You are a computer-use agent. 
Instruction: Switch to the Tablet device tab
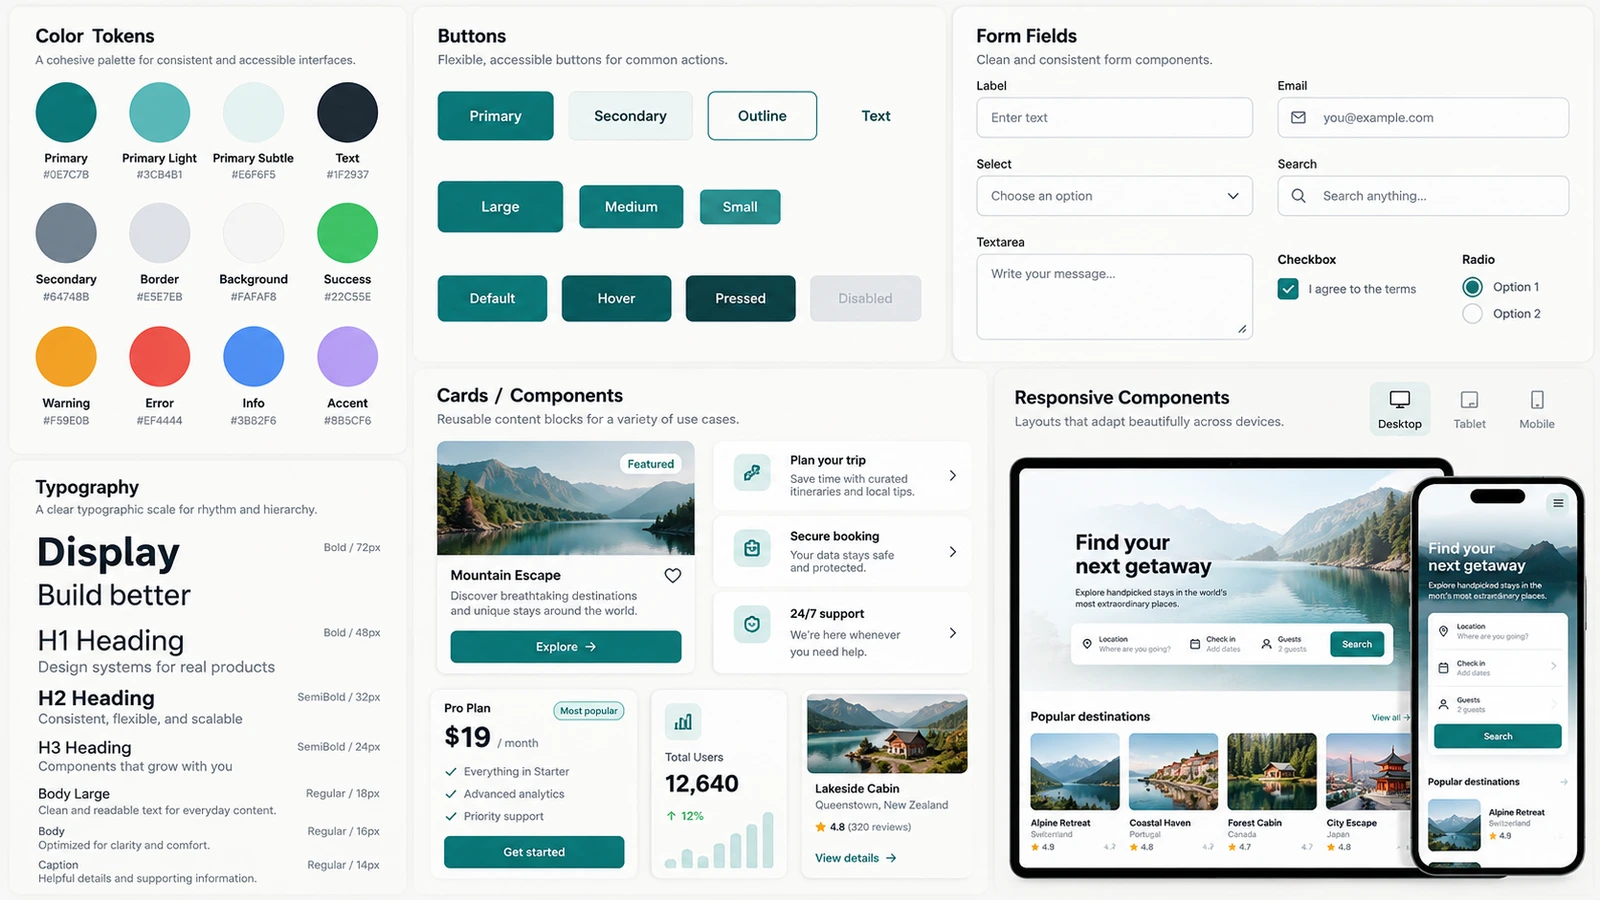[1469, 409]
